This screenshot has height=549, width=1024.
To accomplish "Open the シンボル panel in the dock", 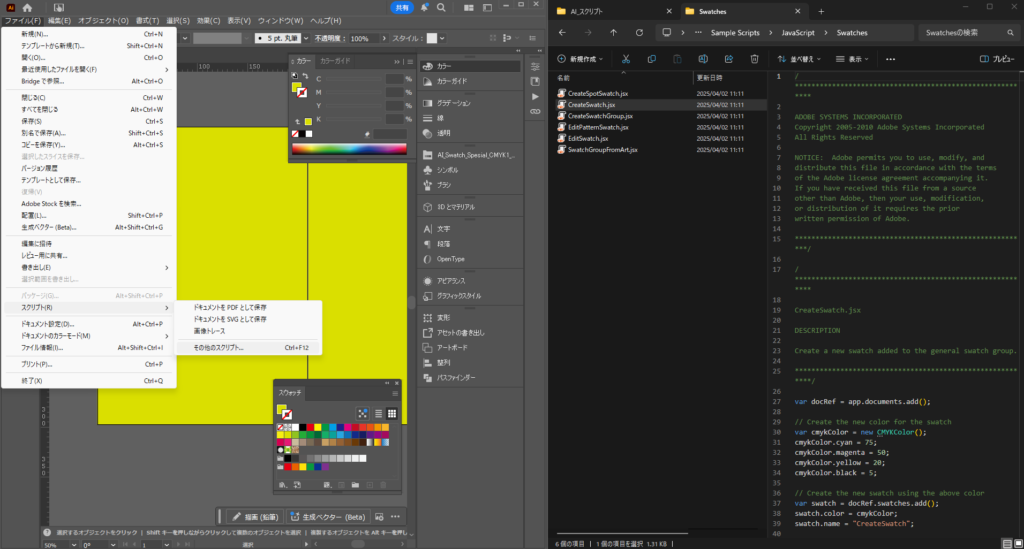I will tap(470, 170).
